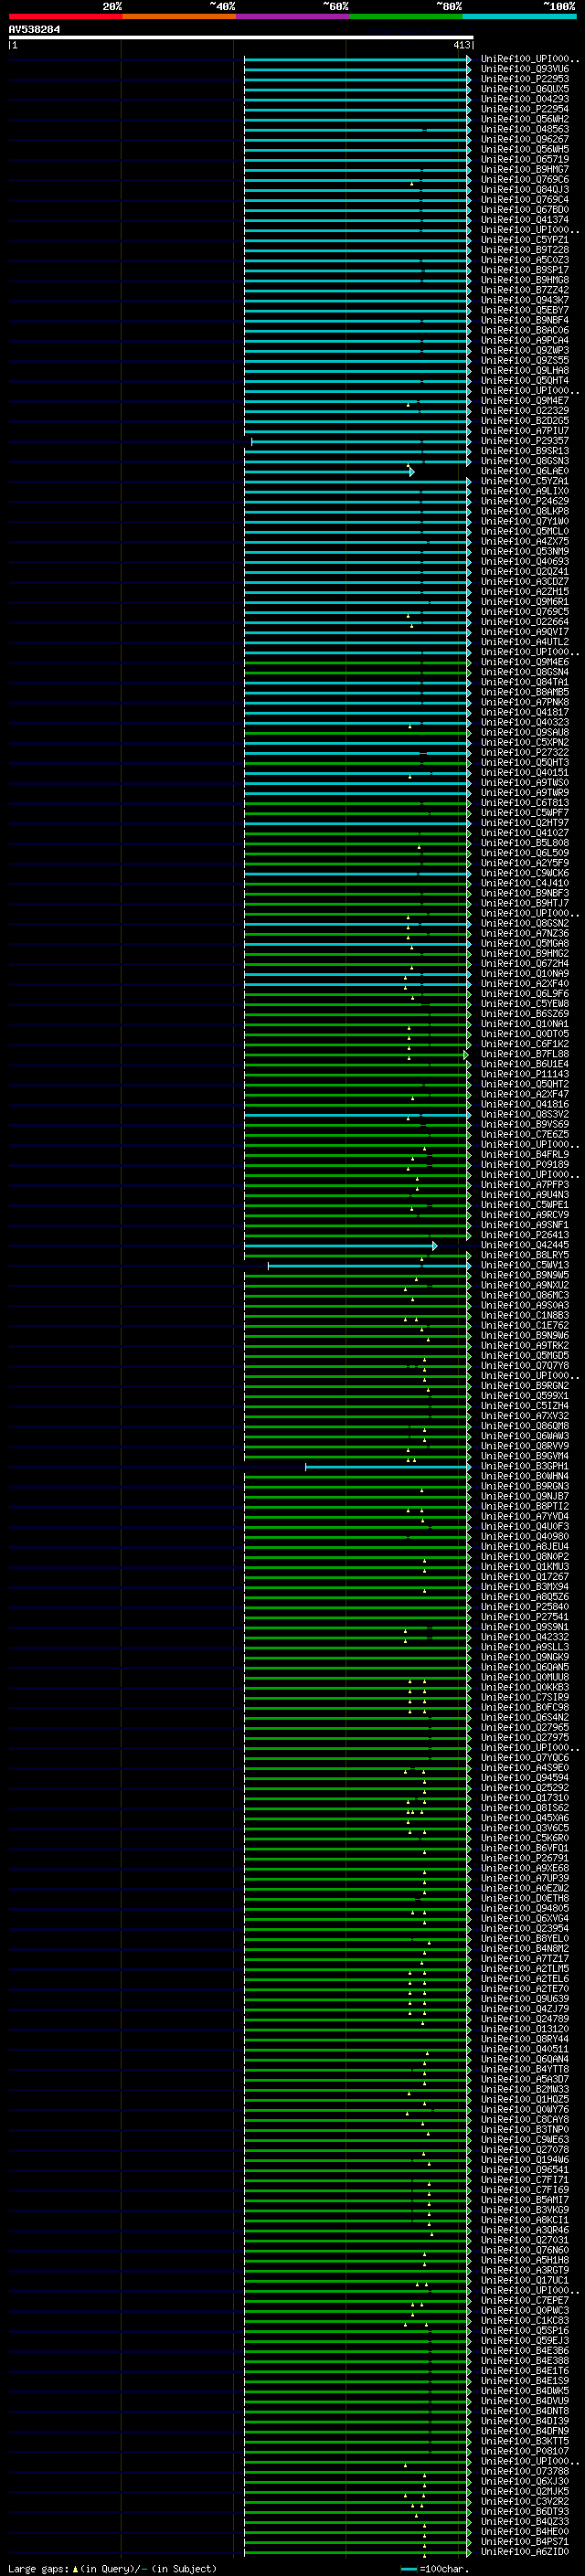Click the orange ~40% identity color swatch
This screenshot has width=585, height=2576.
[x=178, y=16]
